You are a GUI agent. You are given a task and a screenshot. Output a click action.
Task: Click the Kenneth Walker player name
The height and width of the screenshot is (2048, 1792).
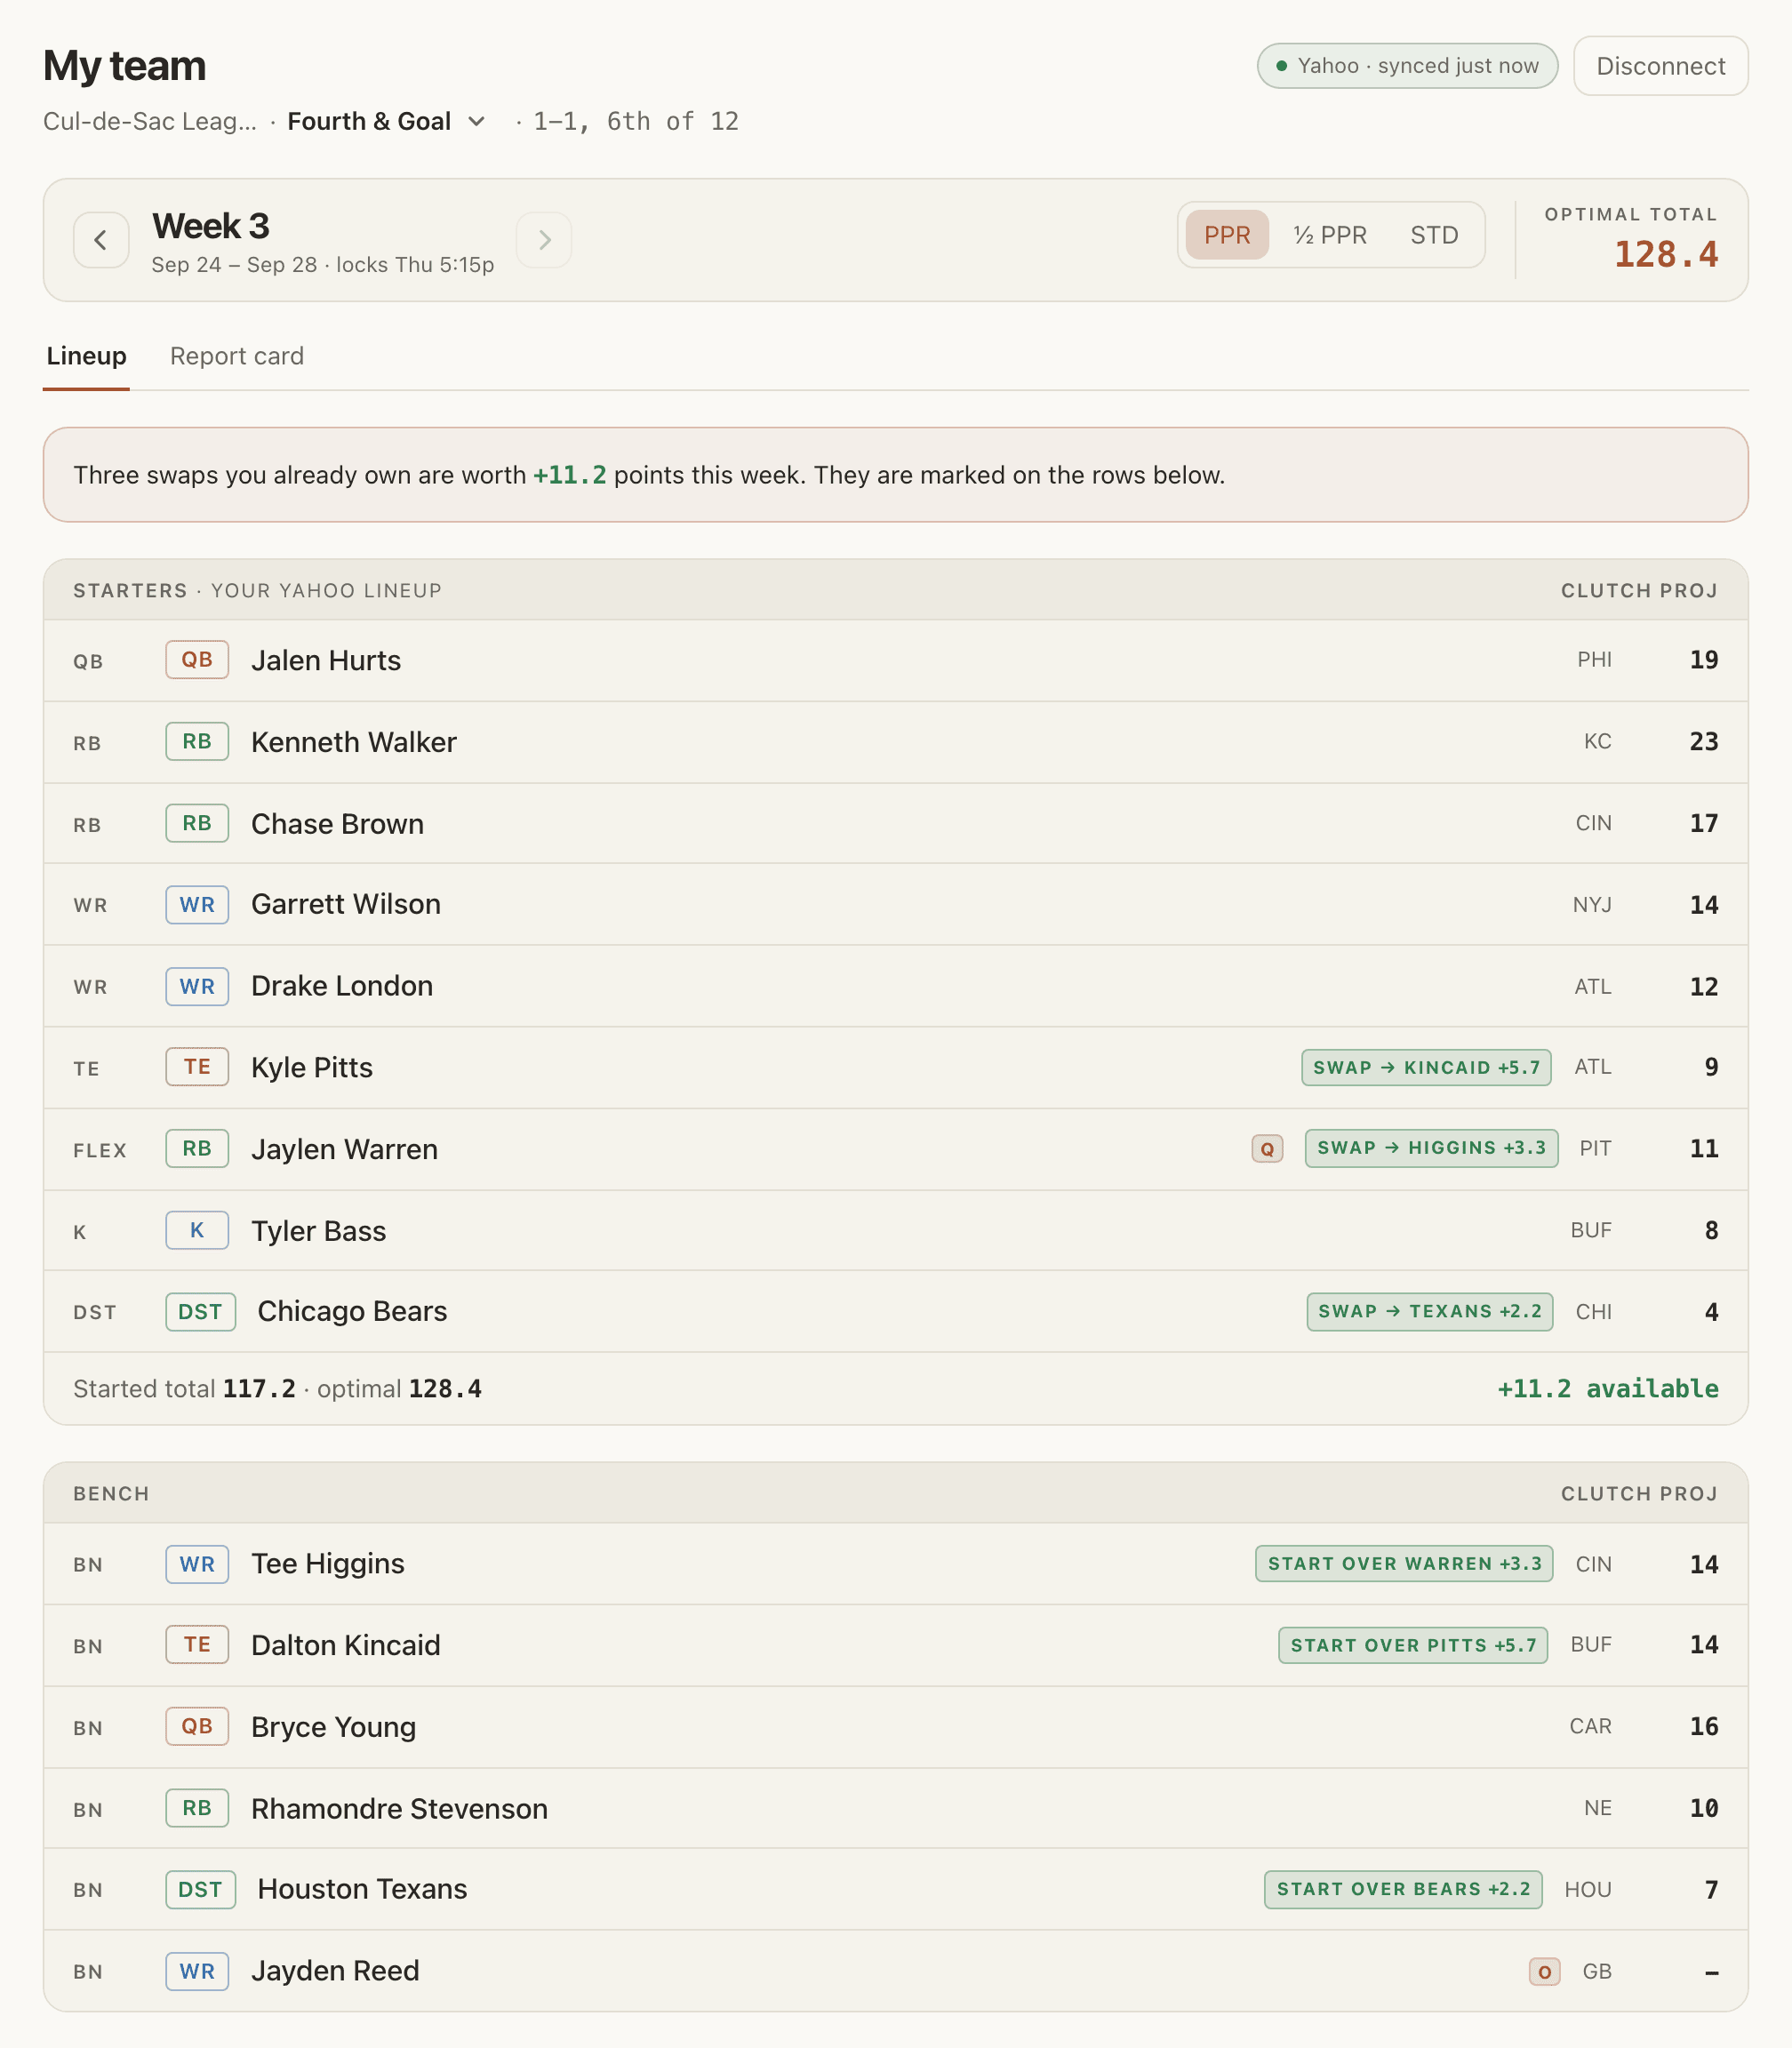tap(354, 742)
